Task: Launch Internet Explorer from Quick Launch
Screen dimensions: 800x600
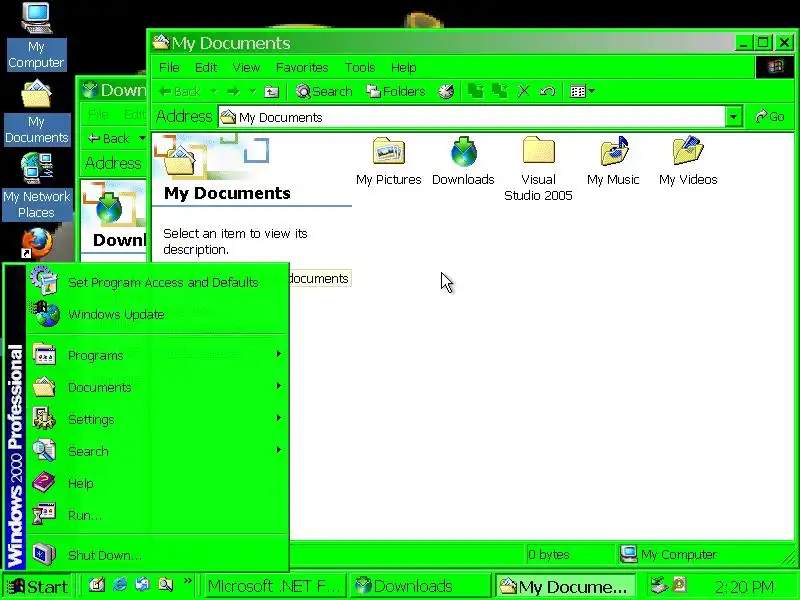Action: click(x=120, y=584)
